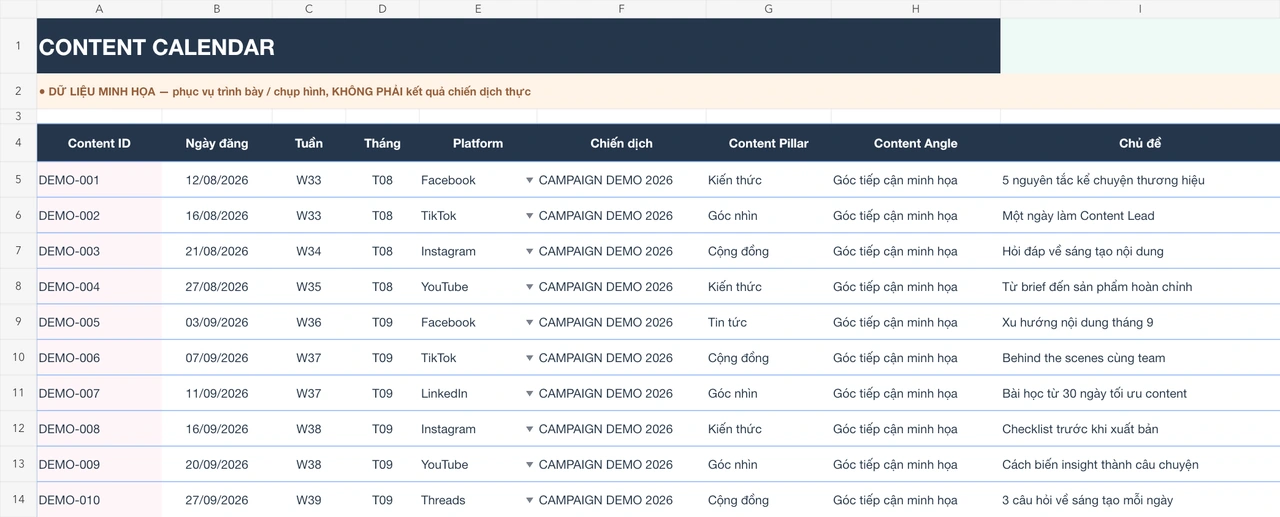Click the Chủ đề header cell

click(x=1140, y=143)
